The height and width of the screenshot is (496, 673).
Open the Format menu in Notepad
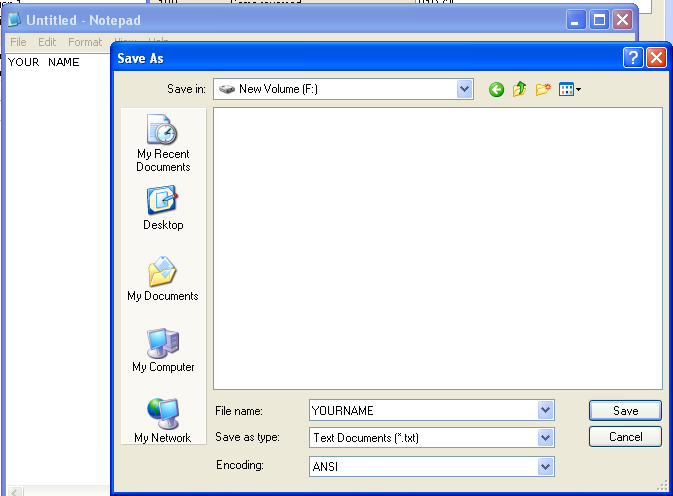pyautogui.click(x=85, y=42)
